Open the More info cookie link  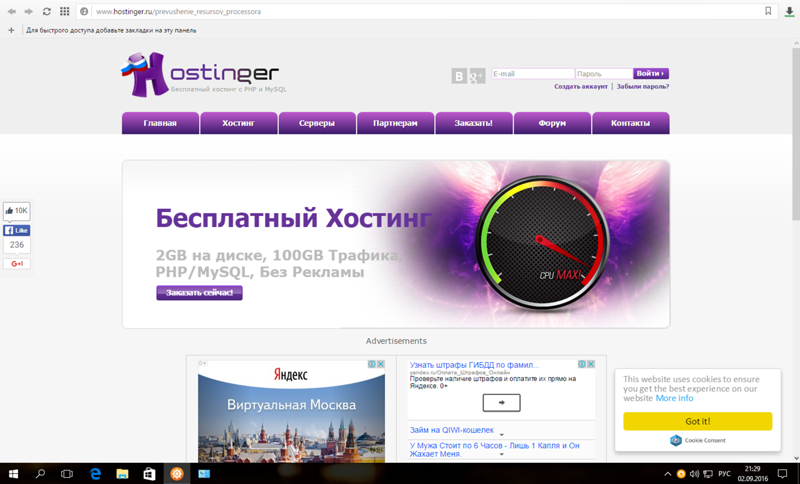[x=674, y=398]
